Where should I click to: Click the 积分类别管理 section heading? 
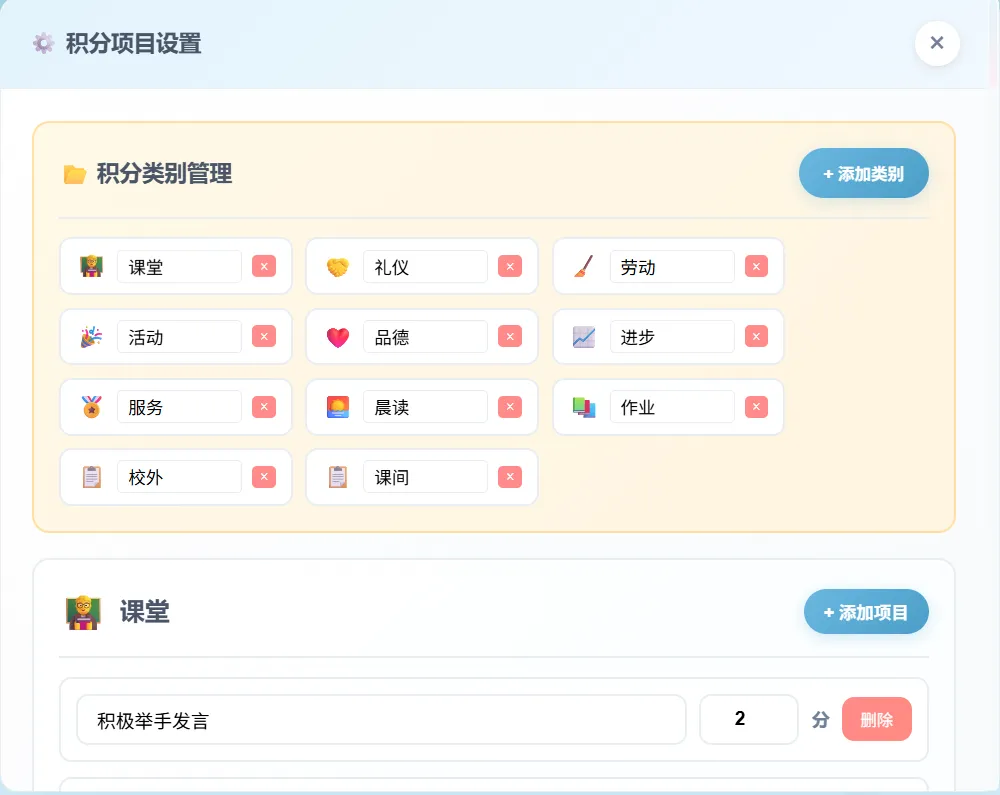(x=165, y=173)
